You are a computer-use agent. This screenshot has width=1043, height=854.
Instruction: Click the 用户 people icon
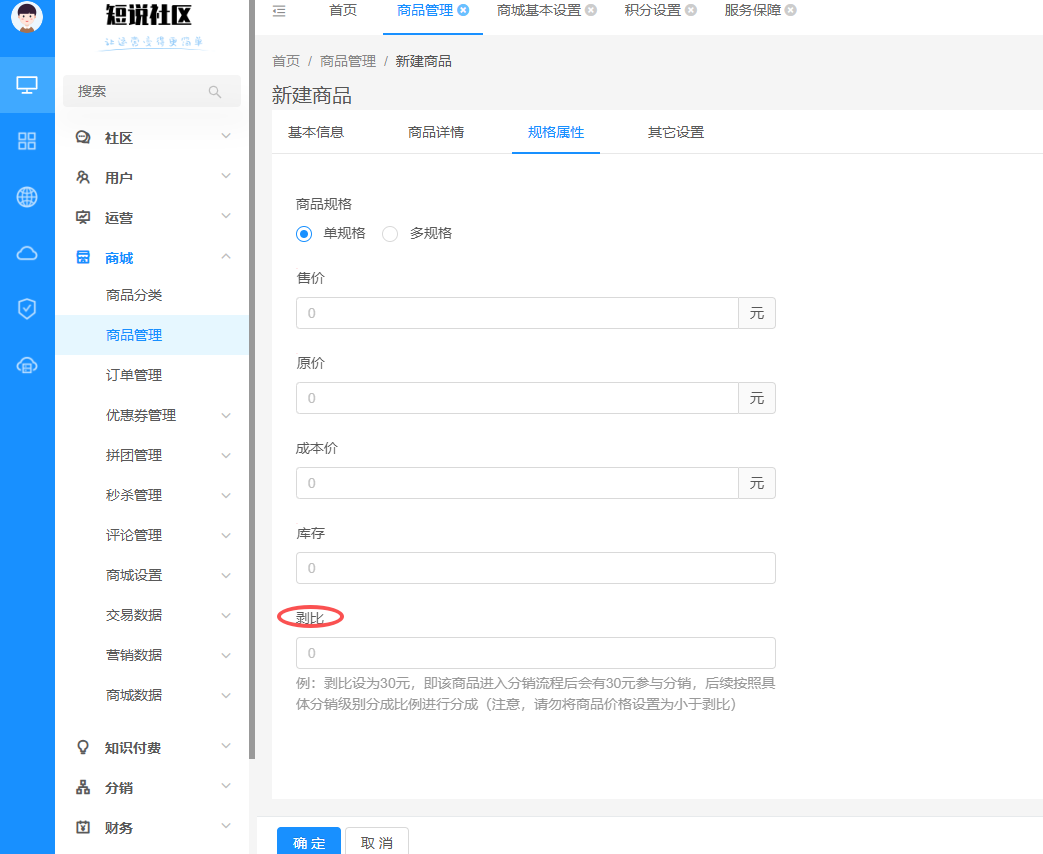tap(83, 178)
